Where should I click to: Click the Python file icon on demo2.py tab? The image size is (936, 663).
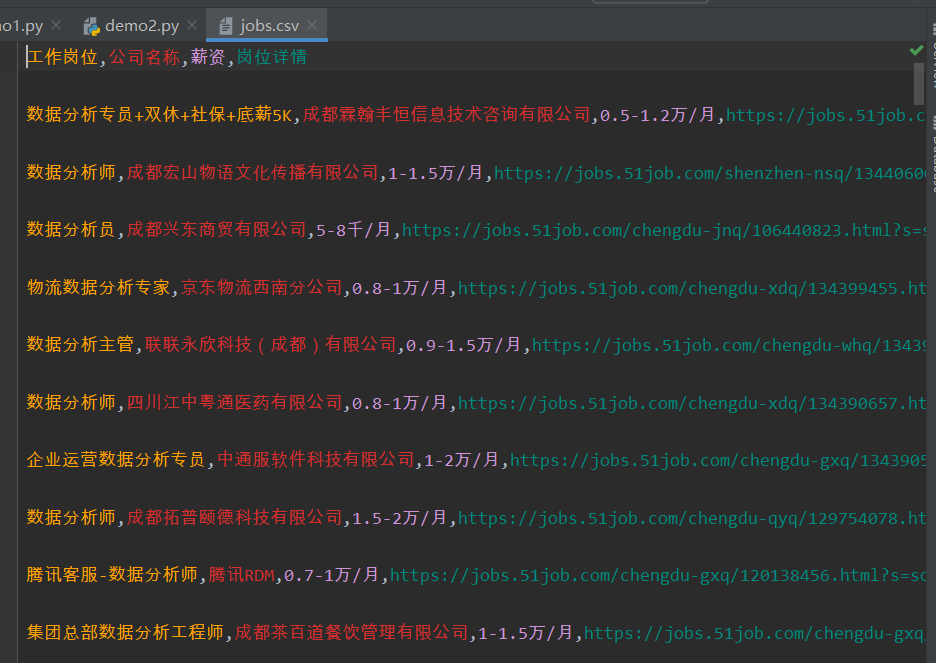tap(91, 26)
